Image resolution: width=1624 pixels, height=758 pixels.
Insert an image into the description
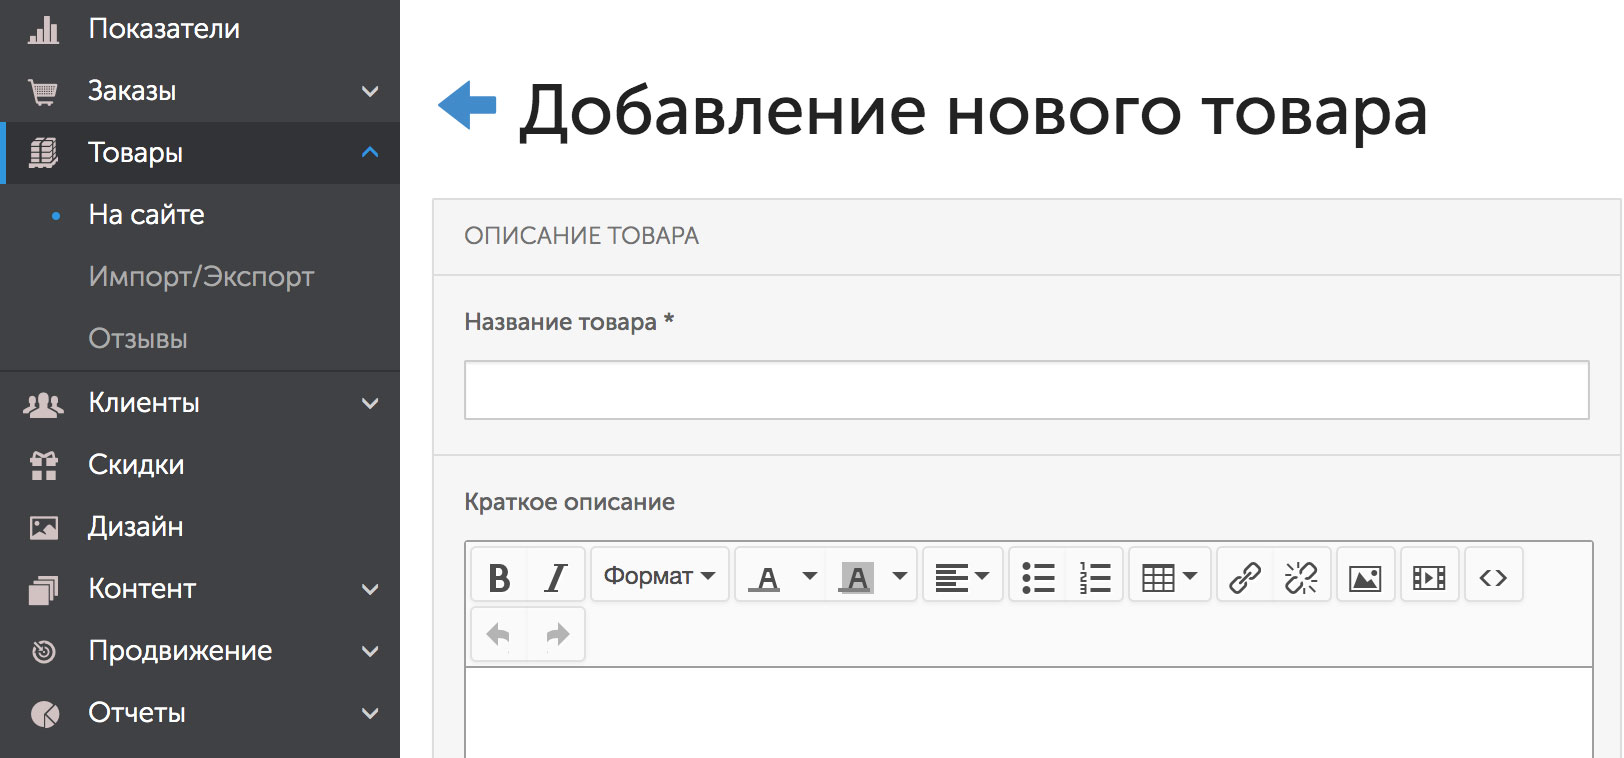tap(1365, 577)
